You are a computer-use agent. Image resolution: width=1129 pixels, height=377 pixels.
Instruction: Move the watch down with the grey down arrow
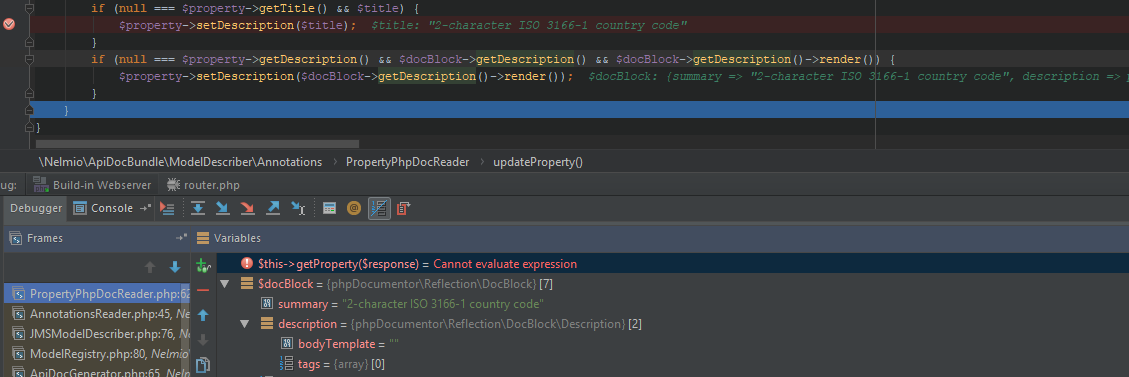[x=202, y=340]
